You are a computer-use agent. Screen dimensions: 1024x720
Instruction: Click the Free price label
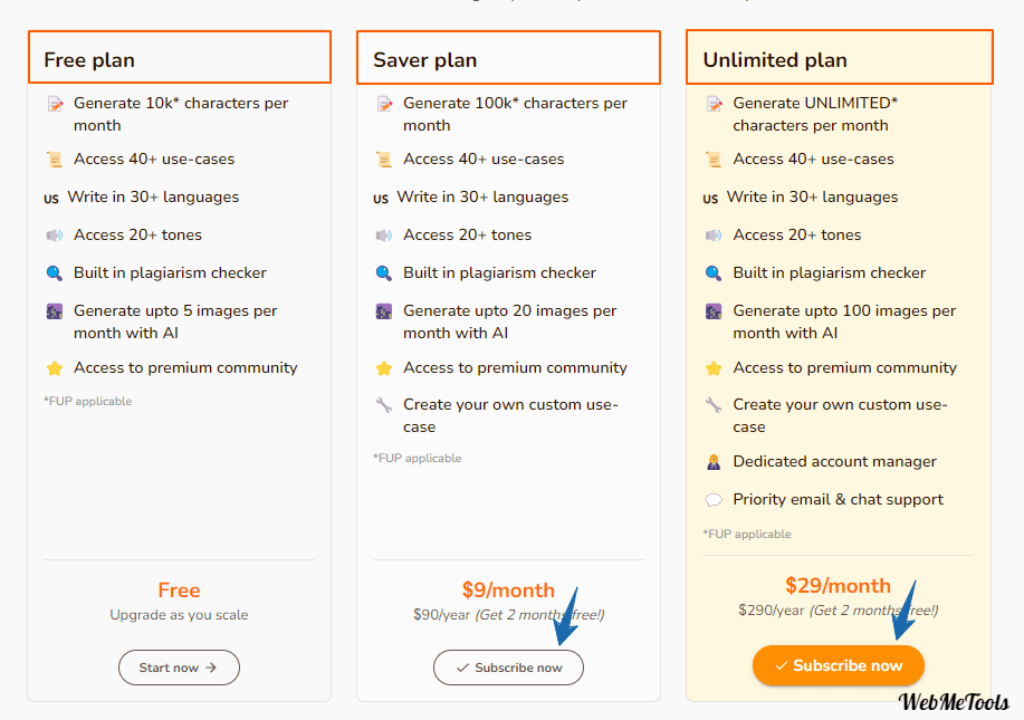coord(179,590)
